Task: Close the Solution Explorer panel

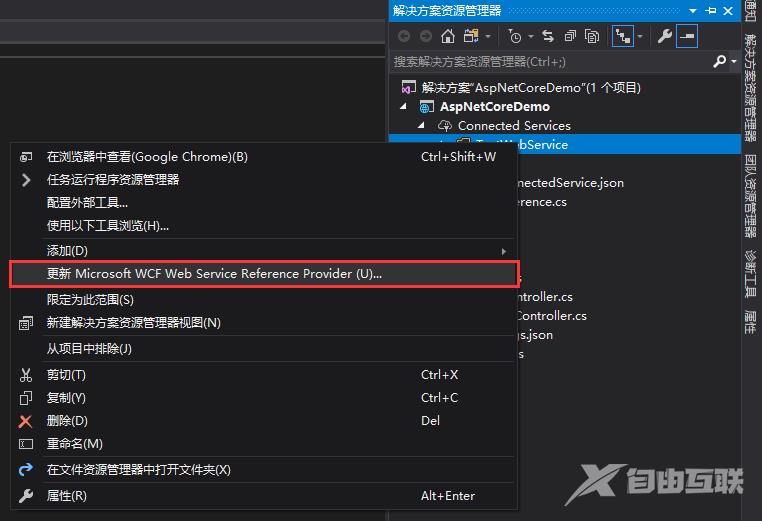Action: [728, 11]
